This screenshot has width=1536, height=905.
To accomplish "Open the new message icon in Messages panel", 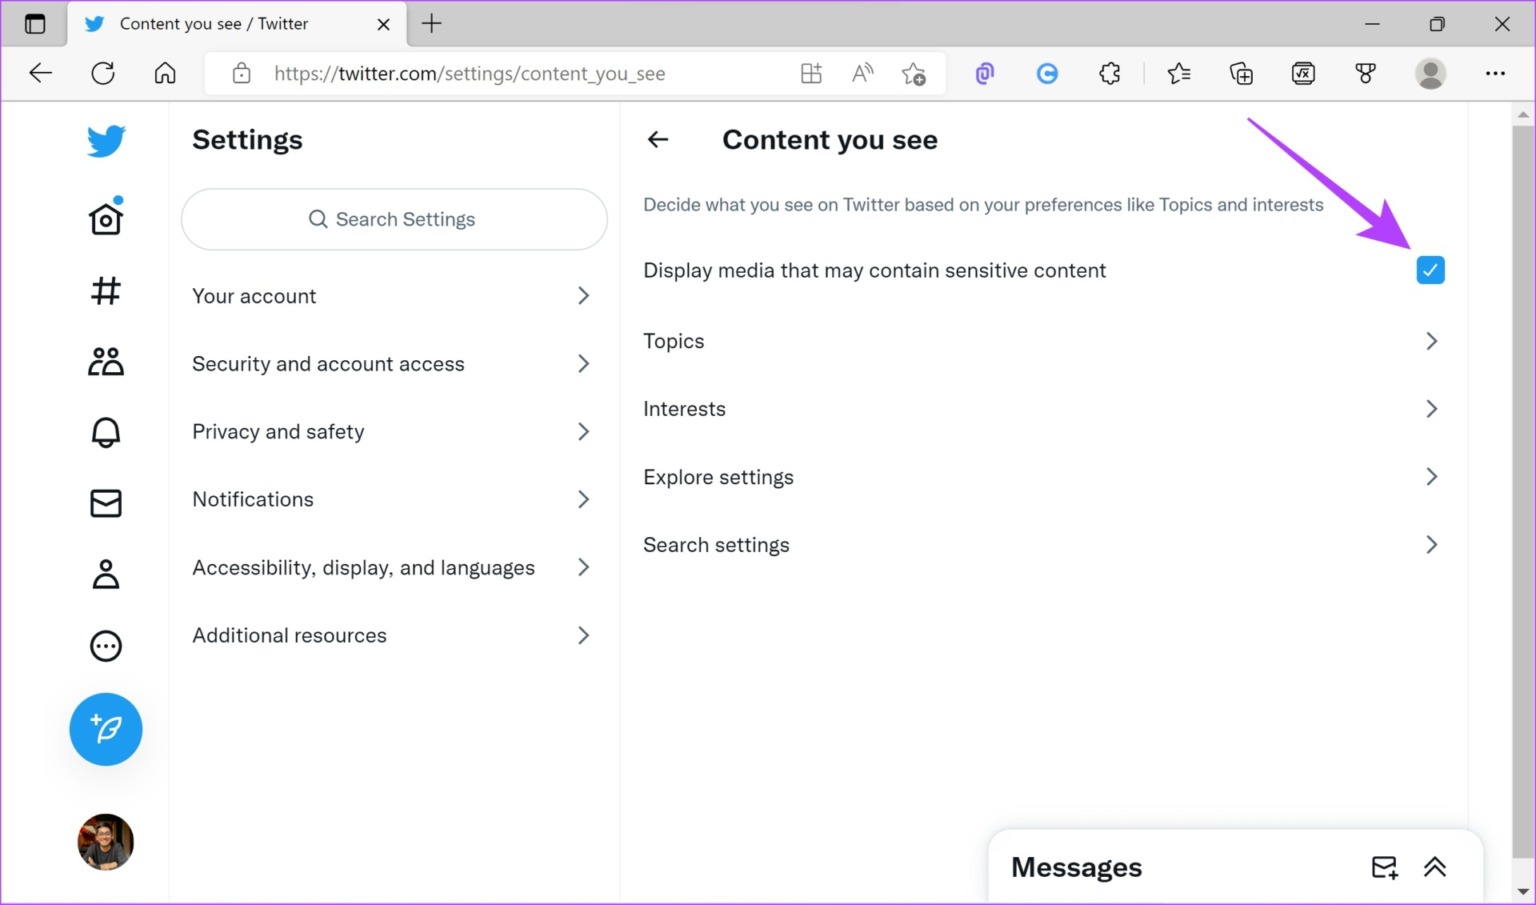I will tap(1384, 867).
